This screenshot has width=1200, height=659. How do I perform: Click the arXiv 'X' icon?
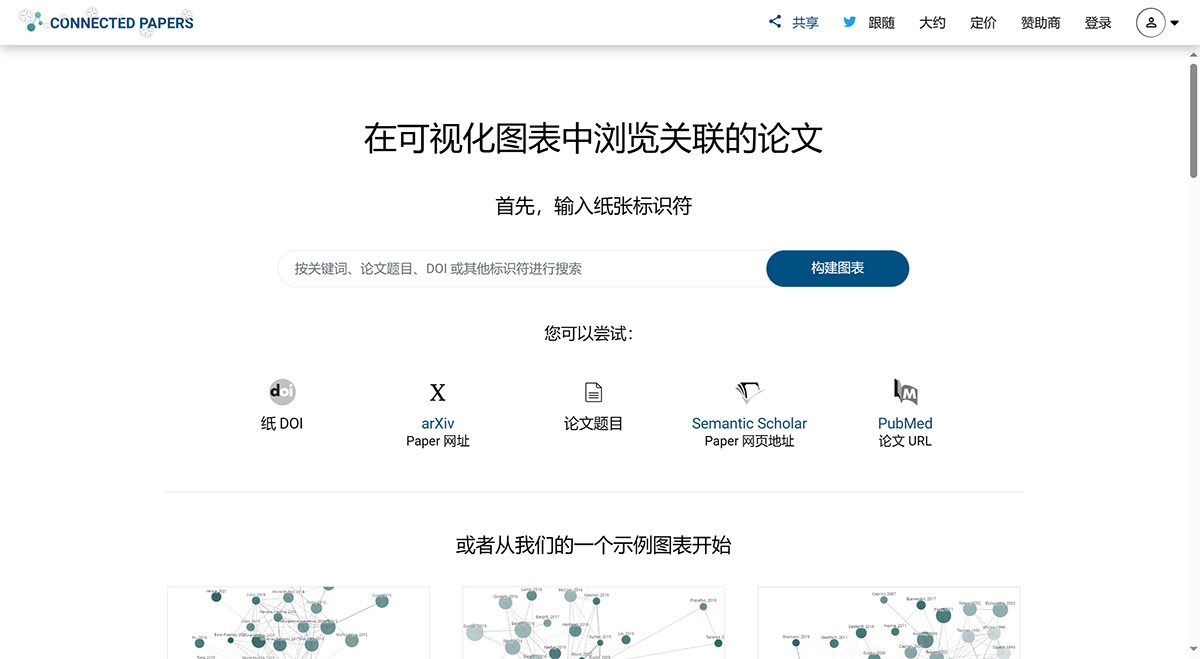437,391
